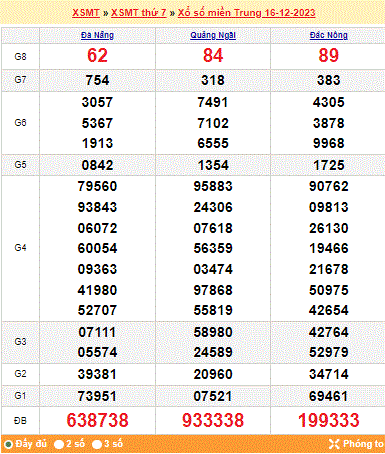Image resolution: width=385 pixels, height=454 pixels.
Task: Click the G1 row label
Action: (x=20, y=396)
